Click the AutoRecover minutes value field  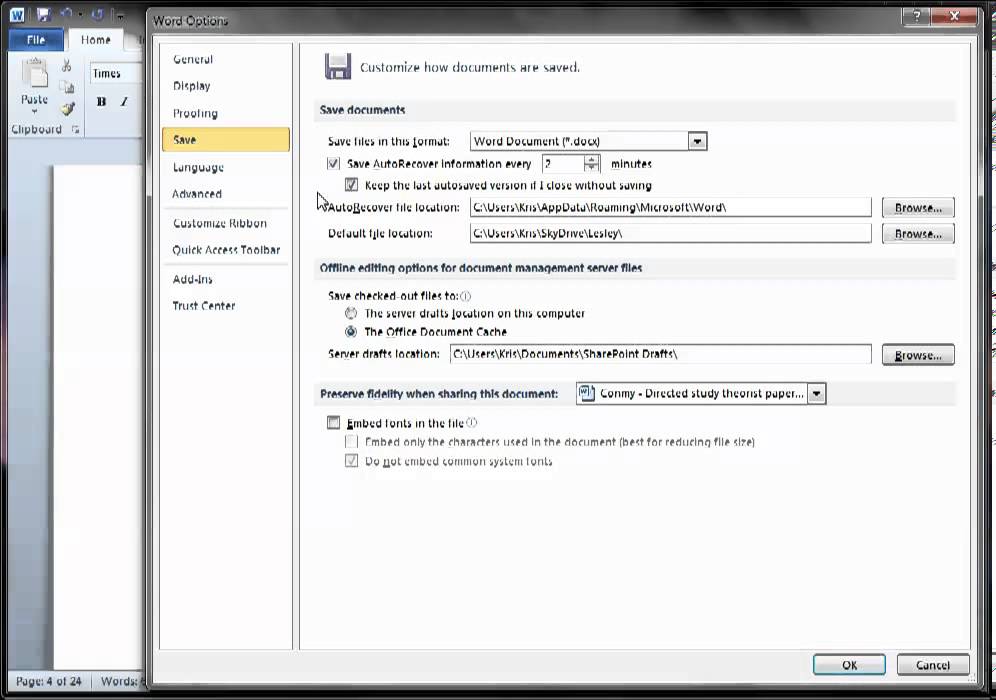(563, 164)
